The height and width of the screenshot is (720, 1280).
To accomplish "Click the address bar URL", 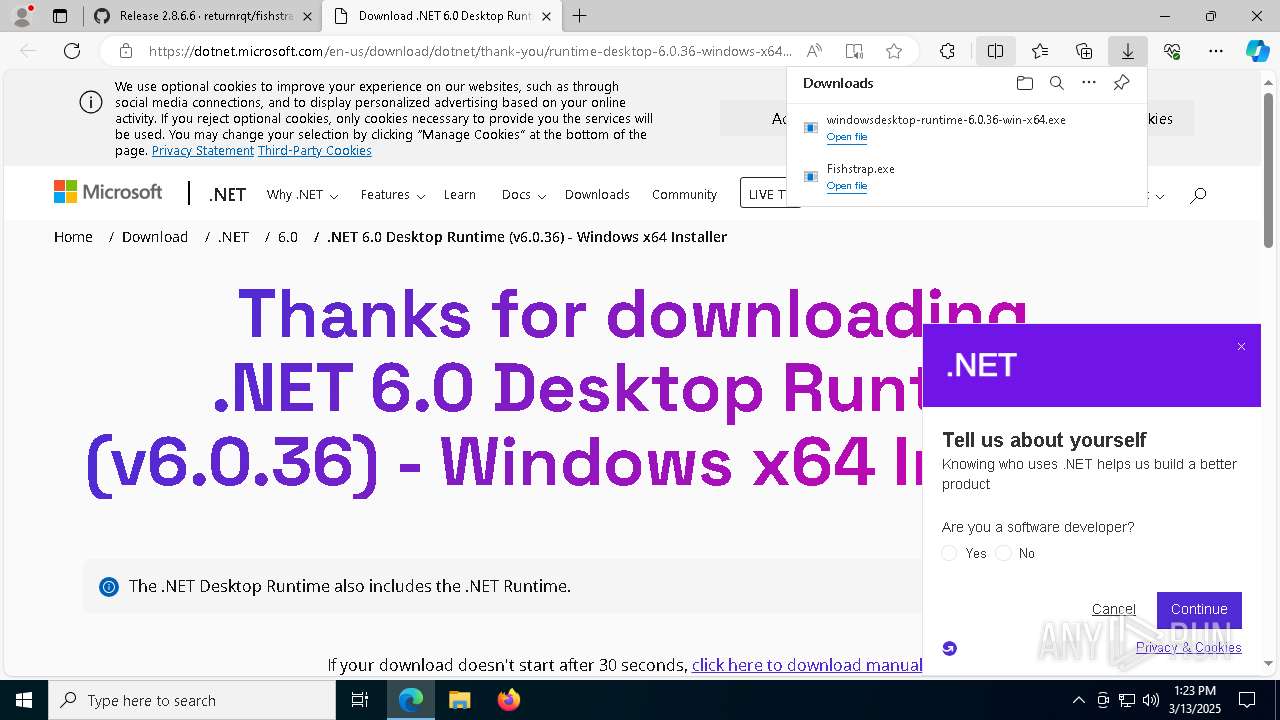I will (x=470, y=51).
